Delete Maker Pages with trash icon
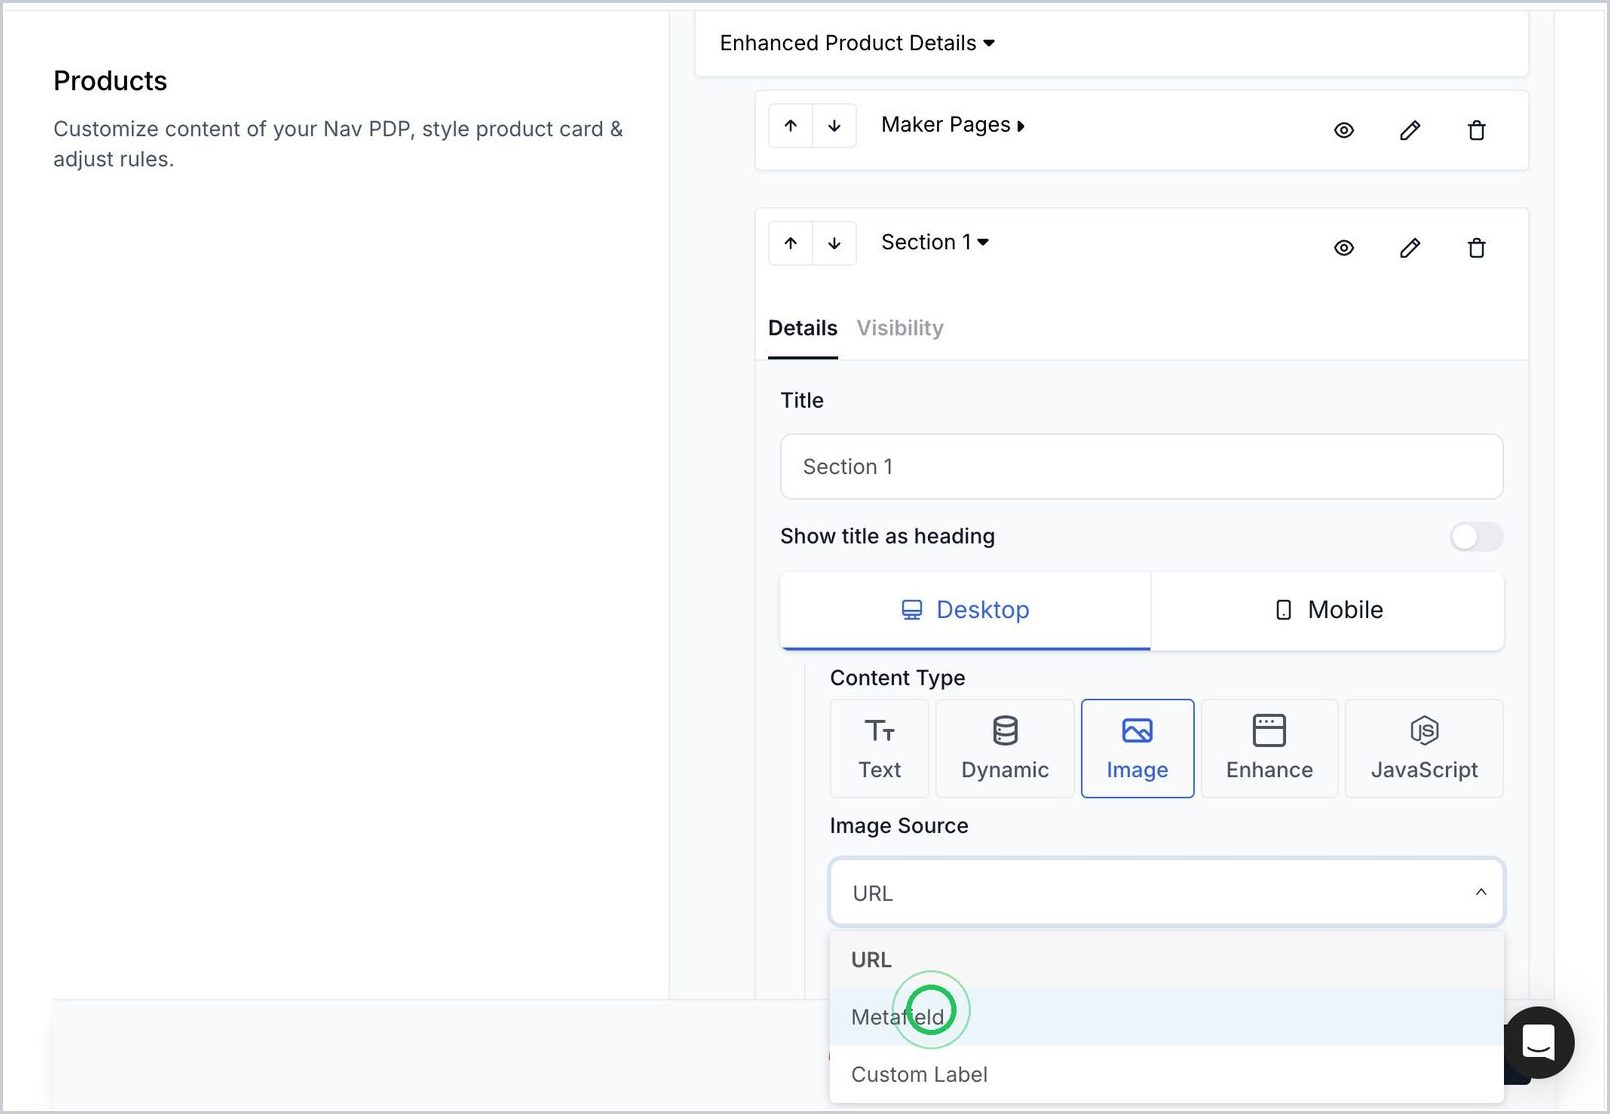This screenshot has width=1610, height=1114. (1476, 130)
